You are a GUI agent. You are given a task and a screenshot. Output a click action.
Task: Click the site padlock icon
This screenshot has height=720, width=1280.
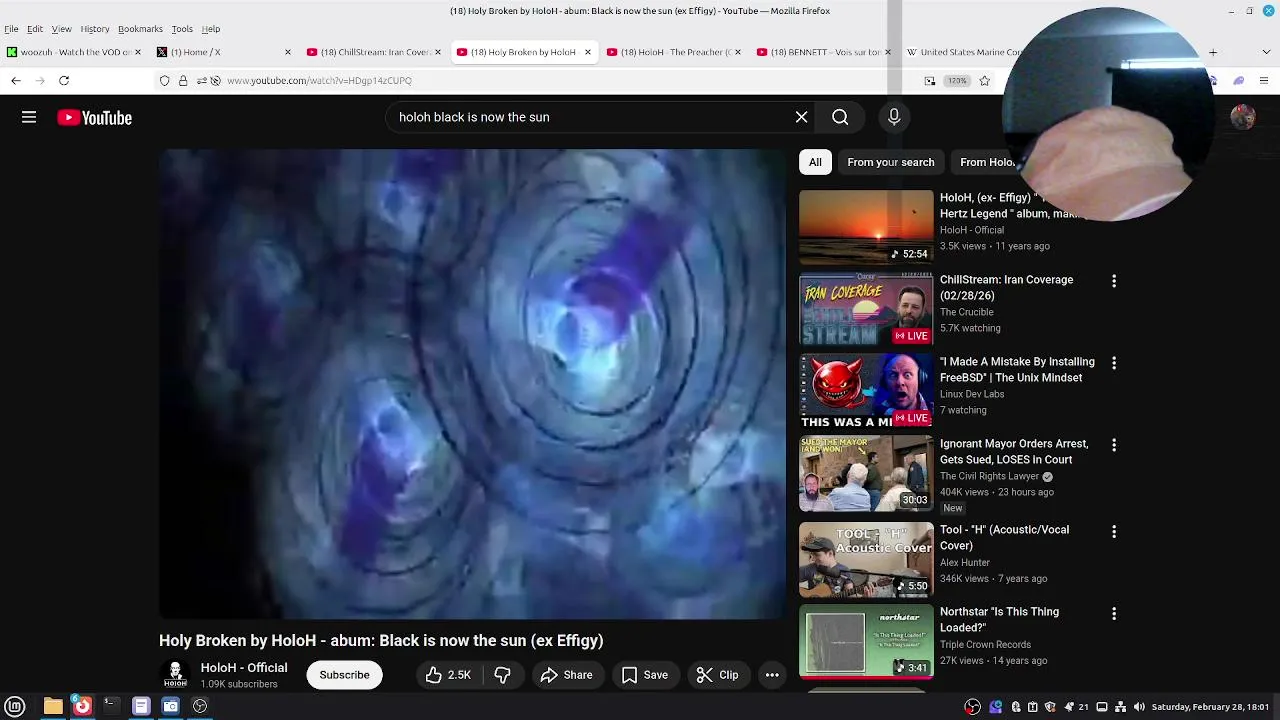pyautogui.click(x=183, y=80)
